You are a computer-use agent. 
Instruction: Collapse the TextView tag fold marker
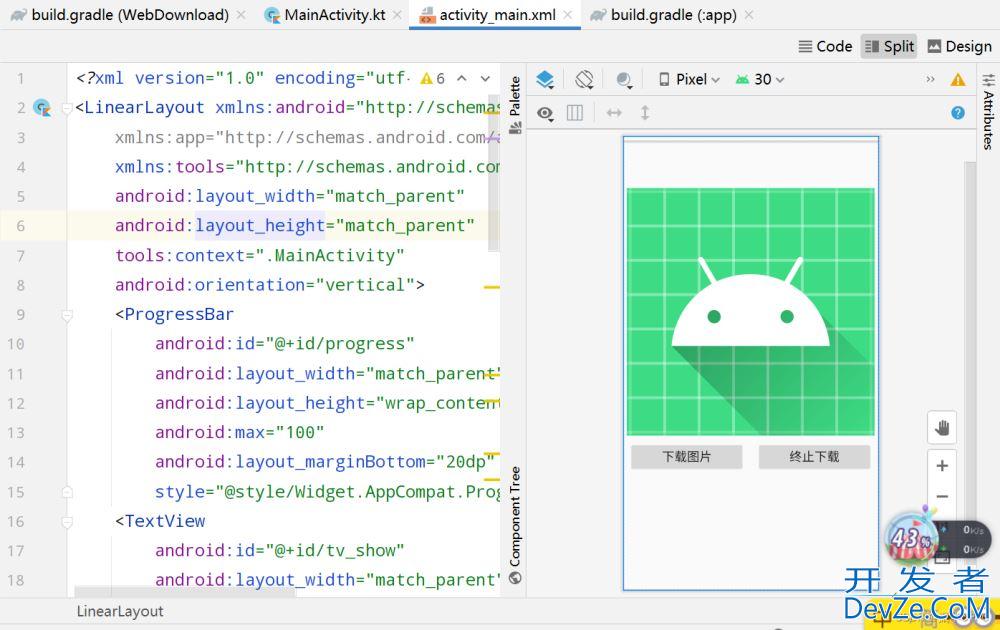click(67, 522)
